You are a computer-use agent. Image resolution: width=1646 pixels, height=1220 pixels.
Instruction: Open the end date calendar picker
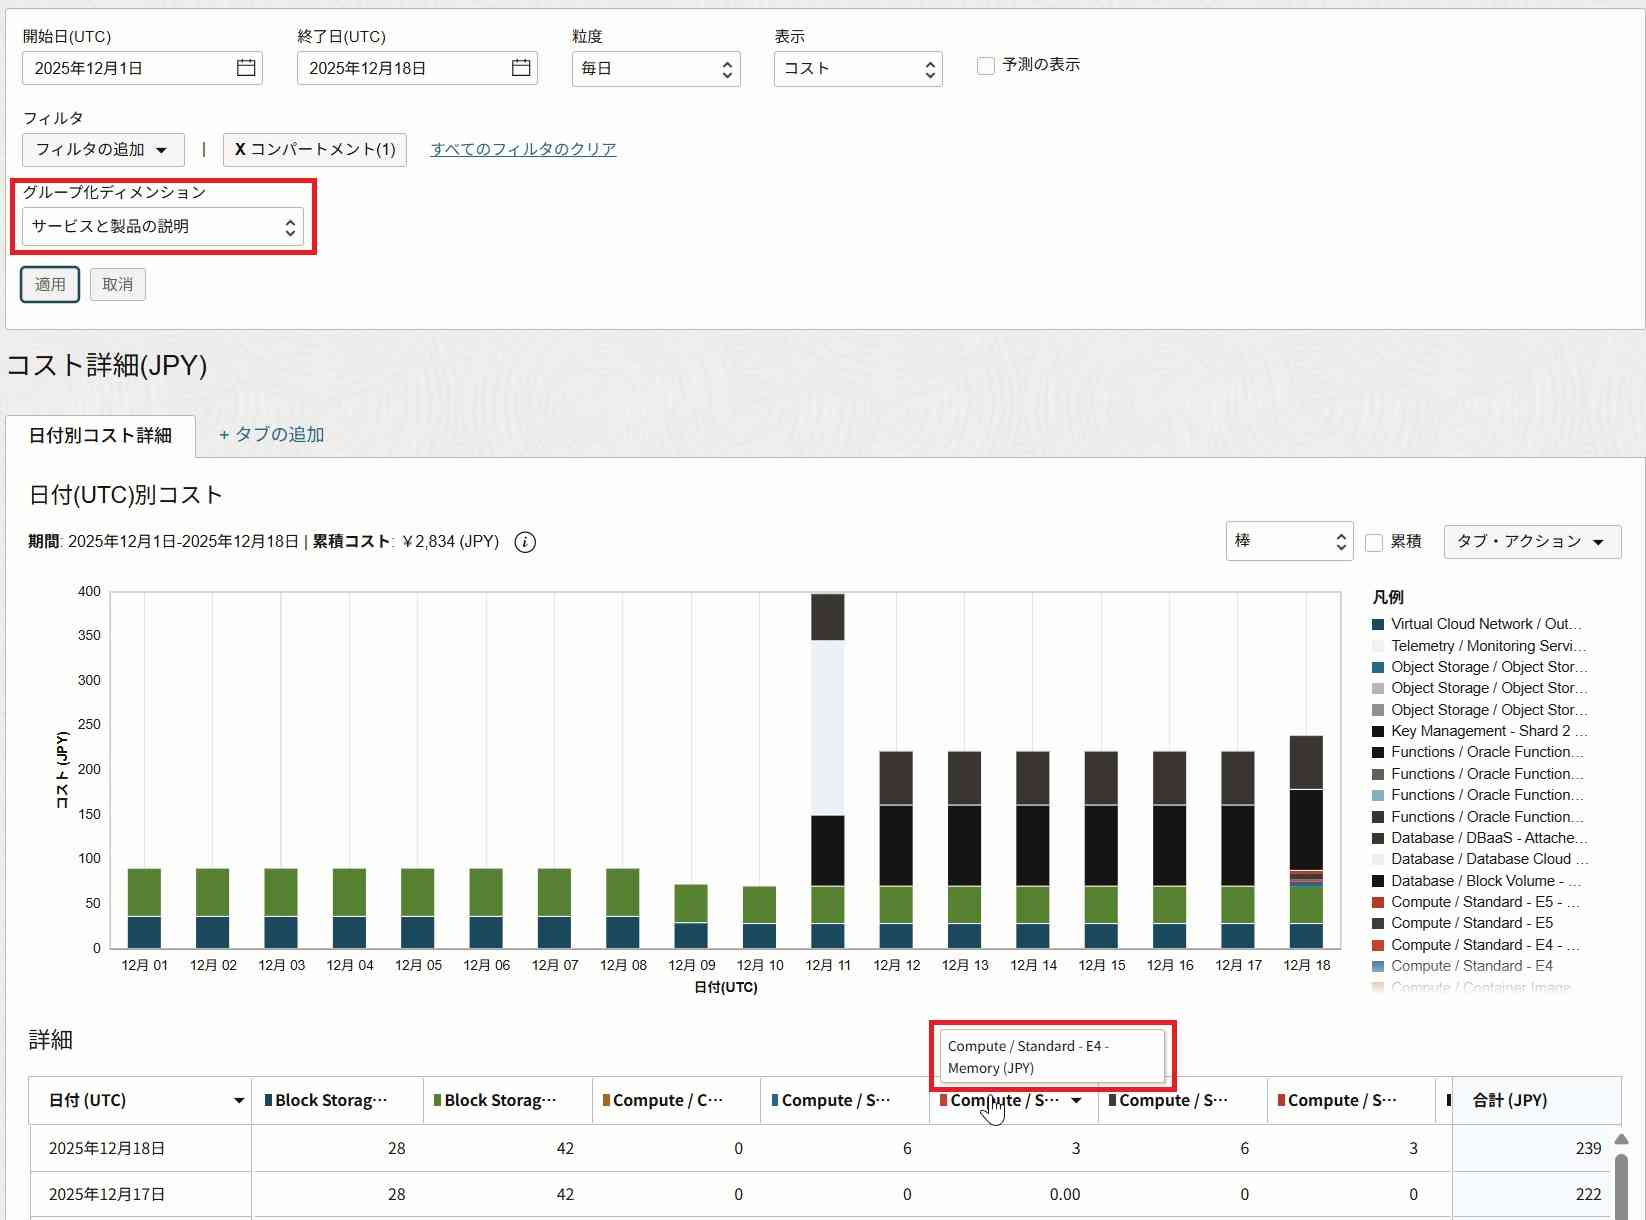pyautogui.click(x=521, y=68)
